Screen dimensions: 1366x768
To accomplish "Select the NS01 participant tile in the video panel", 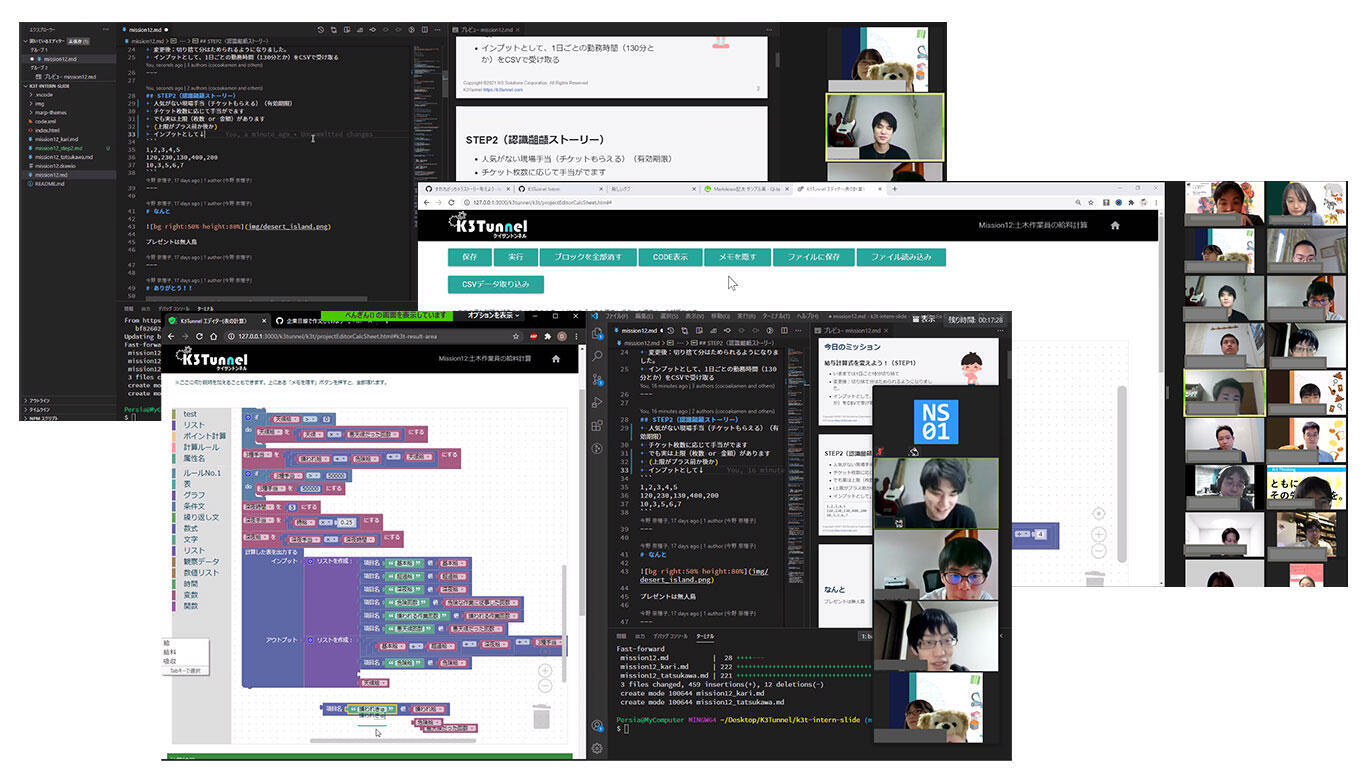I will (935, 420).
